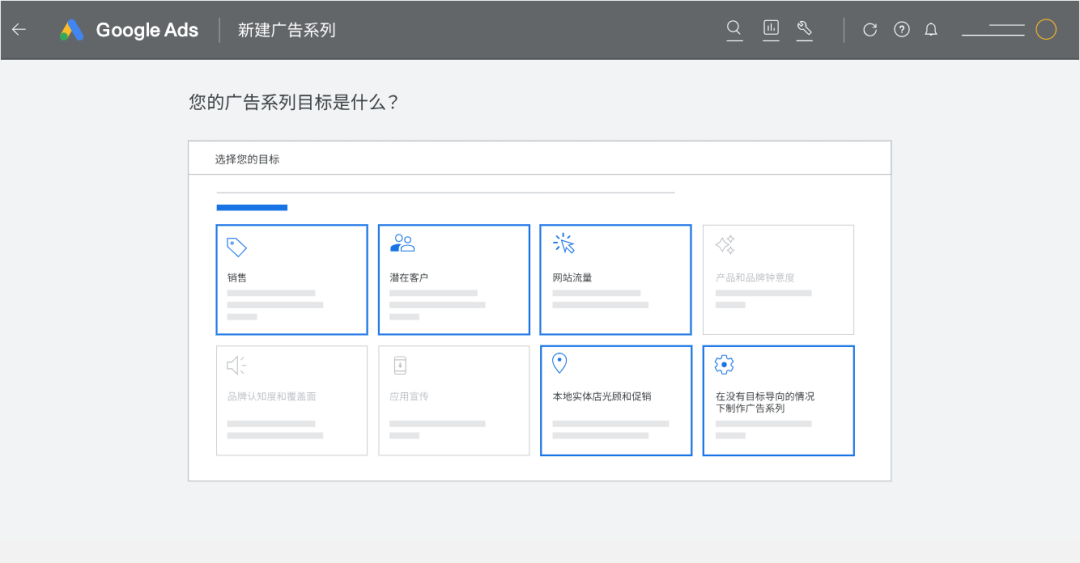Select the 销售 goal card
1080x563 pixels.
click(292, 279)
